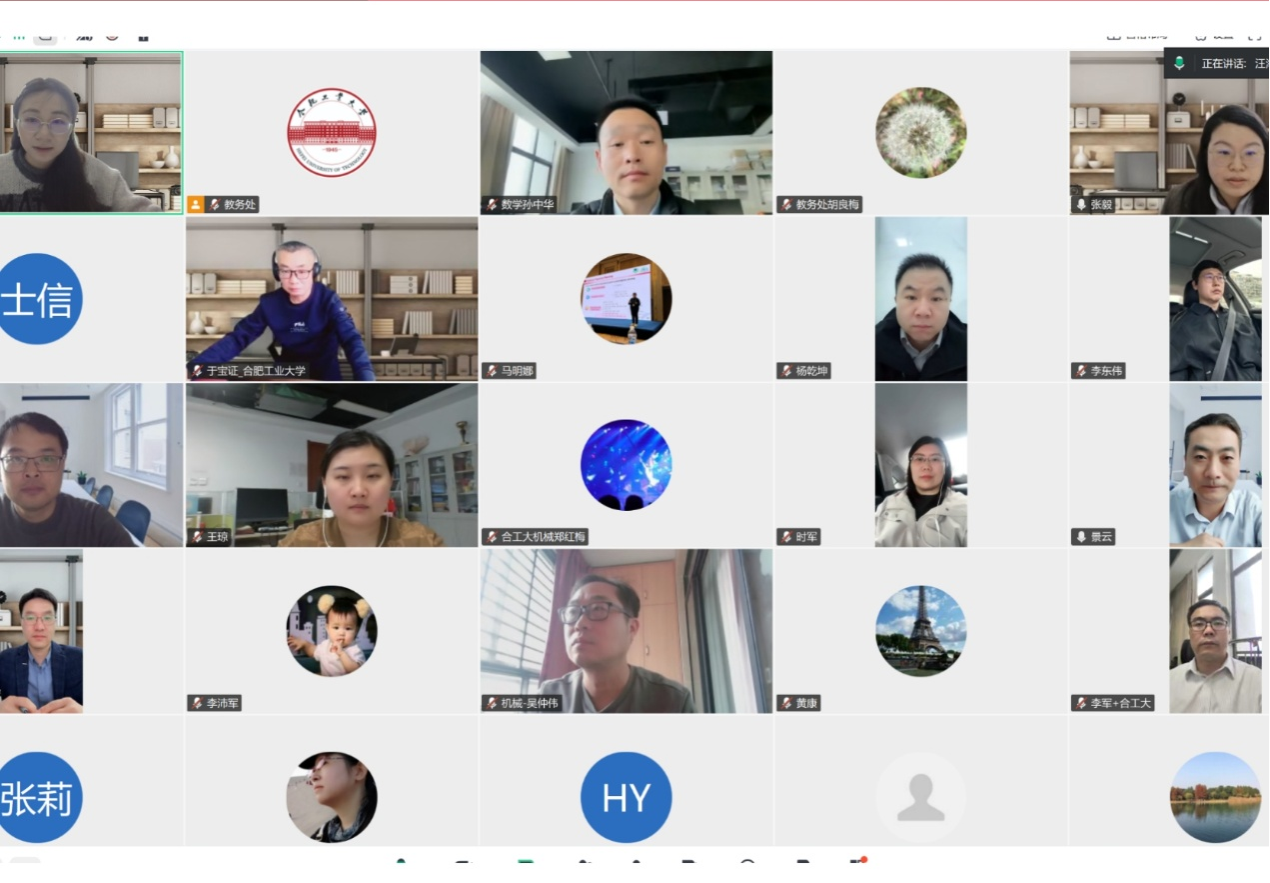Click the blue 张莉 avatar circle

pos(38,797)
